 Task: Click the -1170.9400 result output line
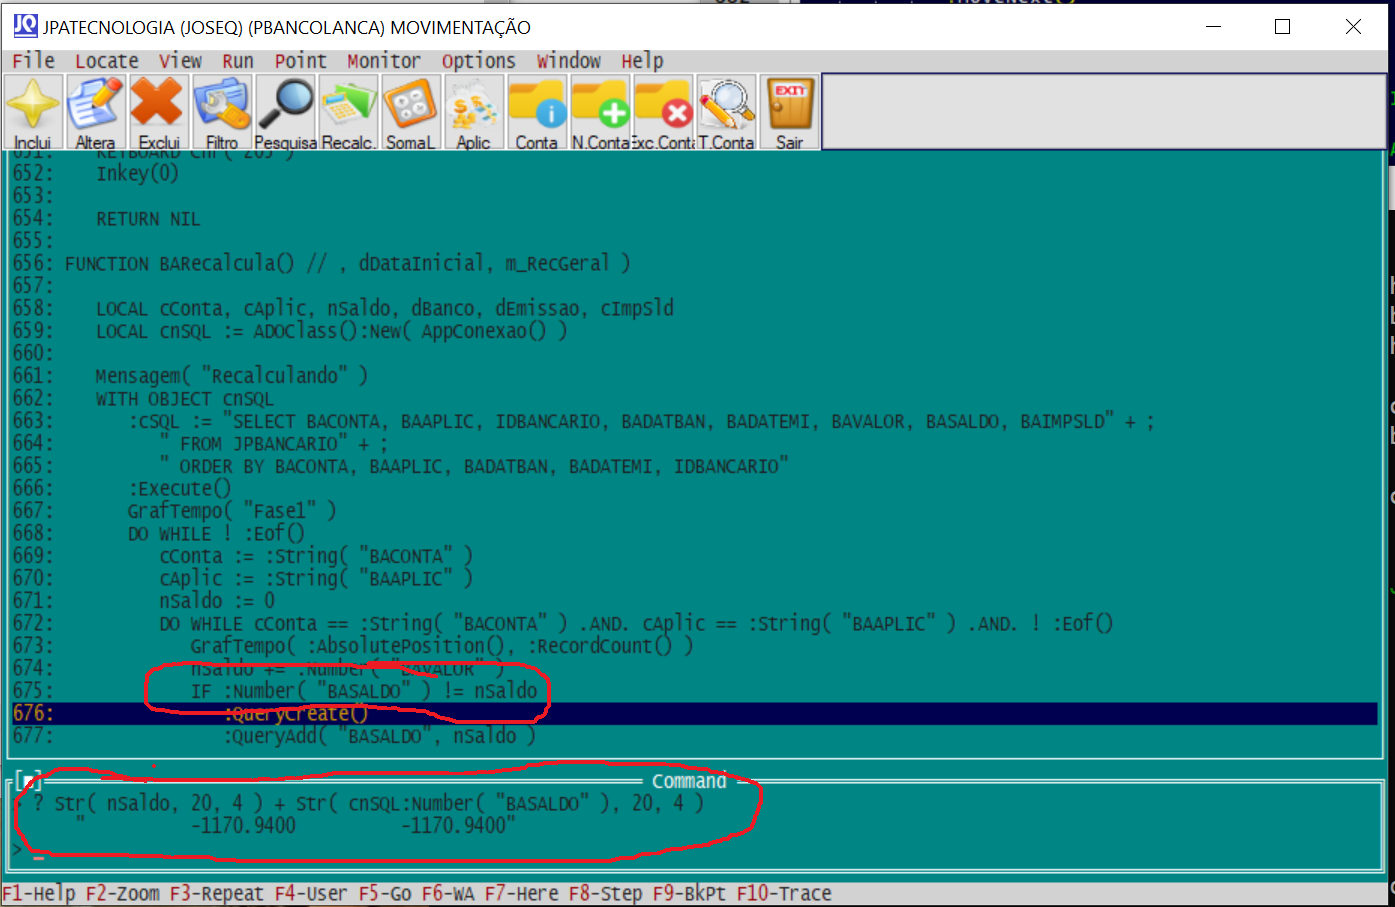click(x=296, y=826)
